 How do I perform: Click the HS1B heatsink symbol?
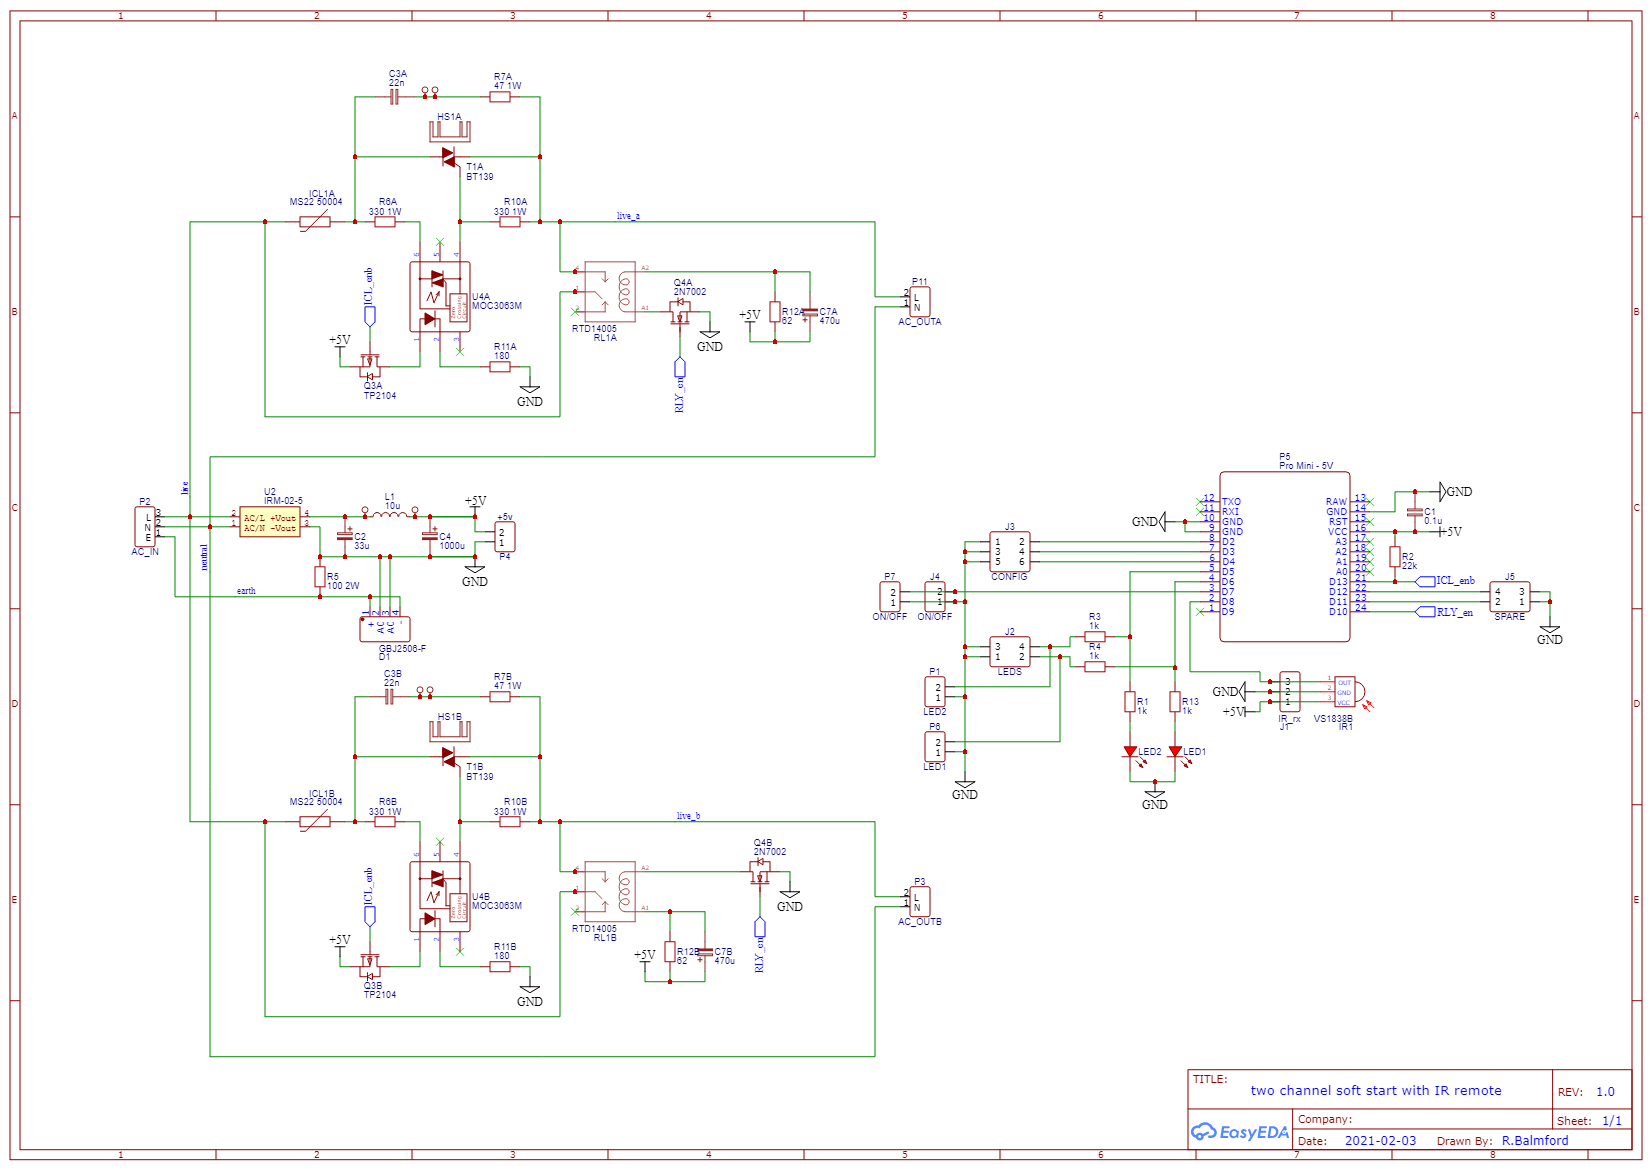click(450, 732)
